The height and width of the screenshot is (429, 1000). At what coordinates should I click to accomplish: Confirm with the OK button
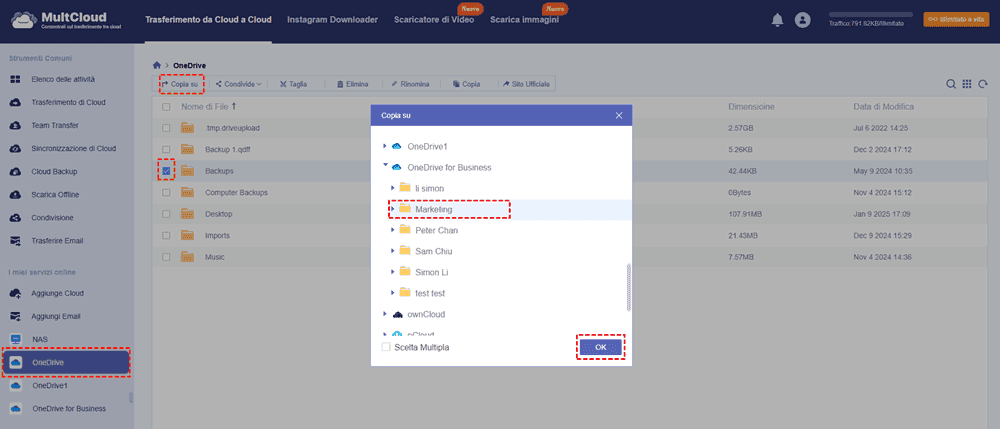[x=601, y=347]
